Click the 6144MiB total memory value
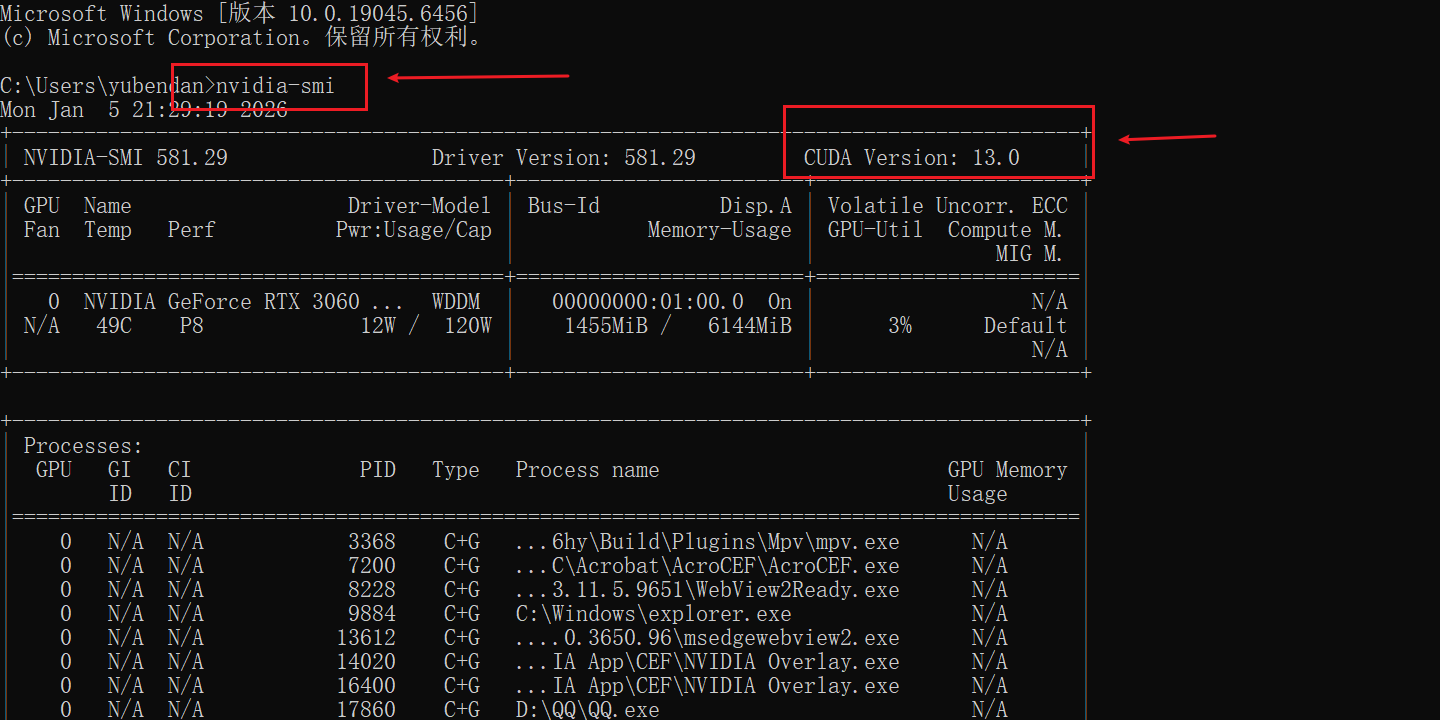The height and width of the screenshot is (720, 1440). coord(749,326)
